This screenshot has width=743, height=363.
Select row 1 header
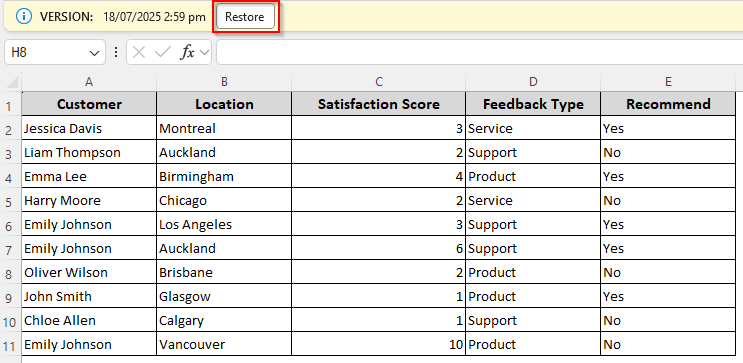pyautogui.click(x=10, y=105)
